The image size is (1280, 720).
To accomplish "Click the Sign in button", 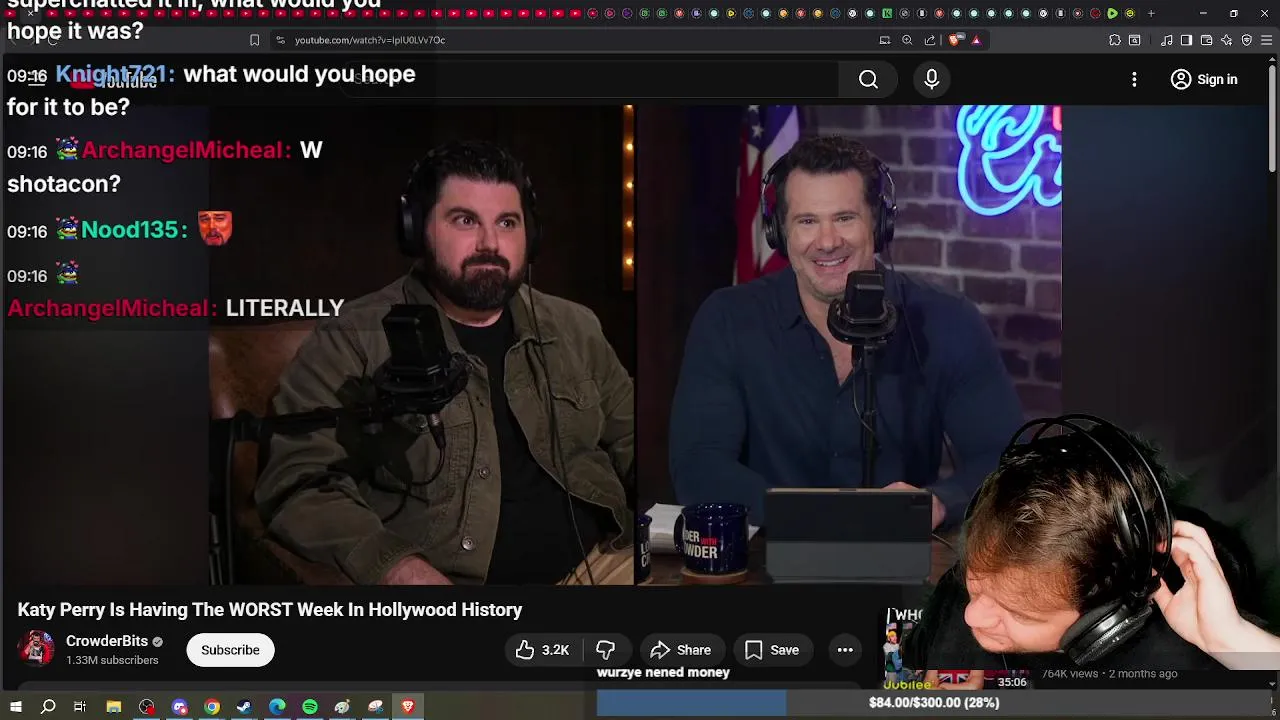I will pos(1204,79).
